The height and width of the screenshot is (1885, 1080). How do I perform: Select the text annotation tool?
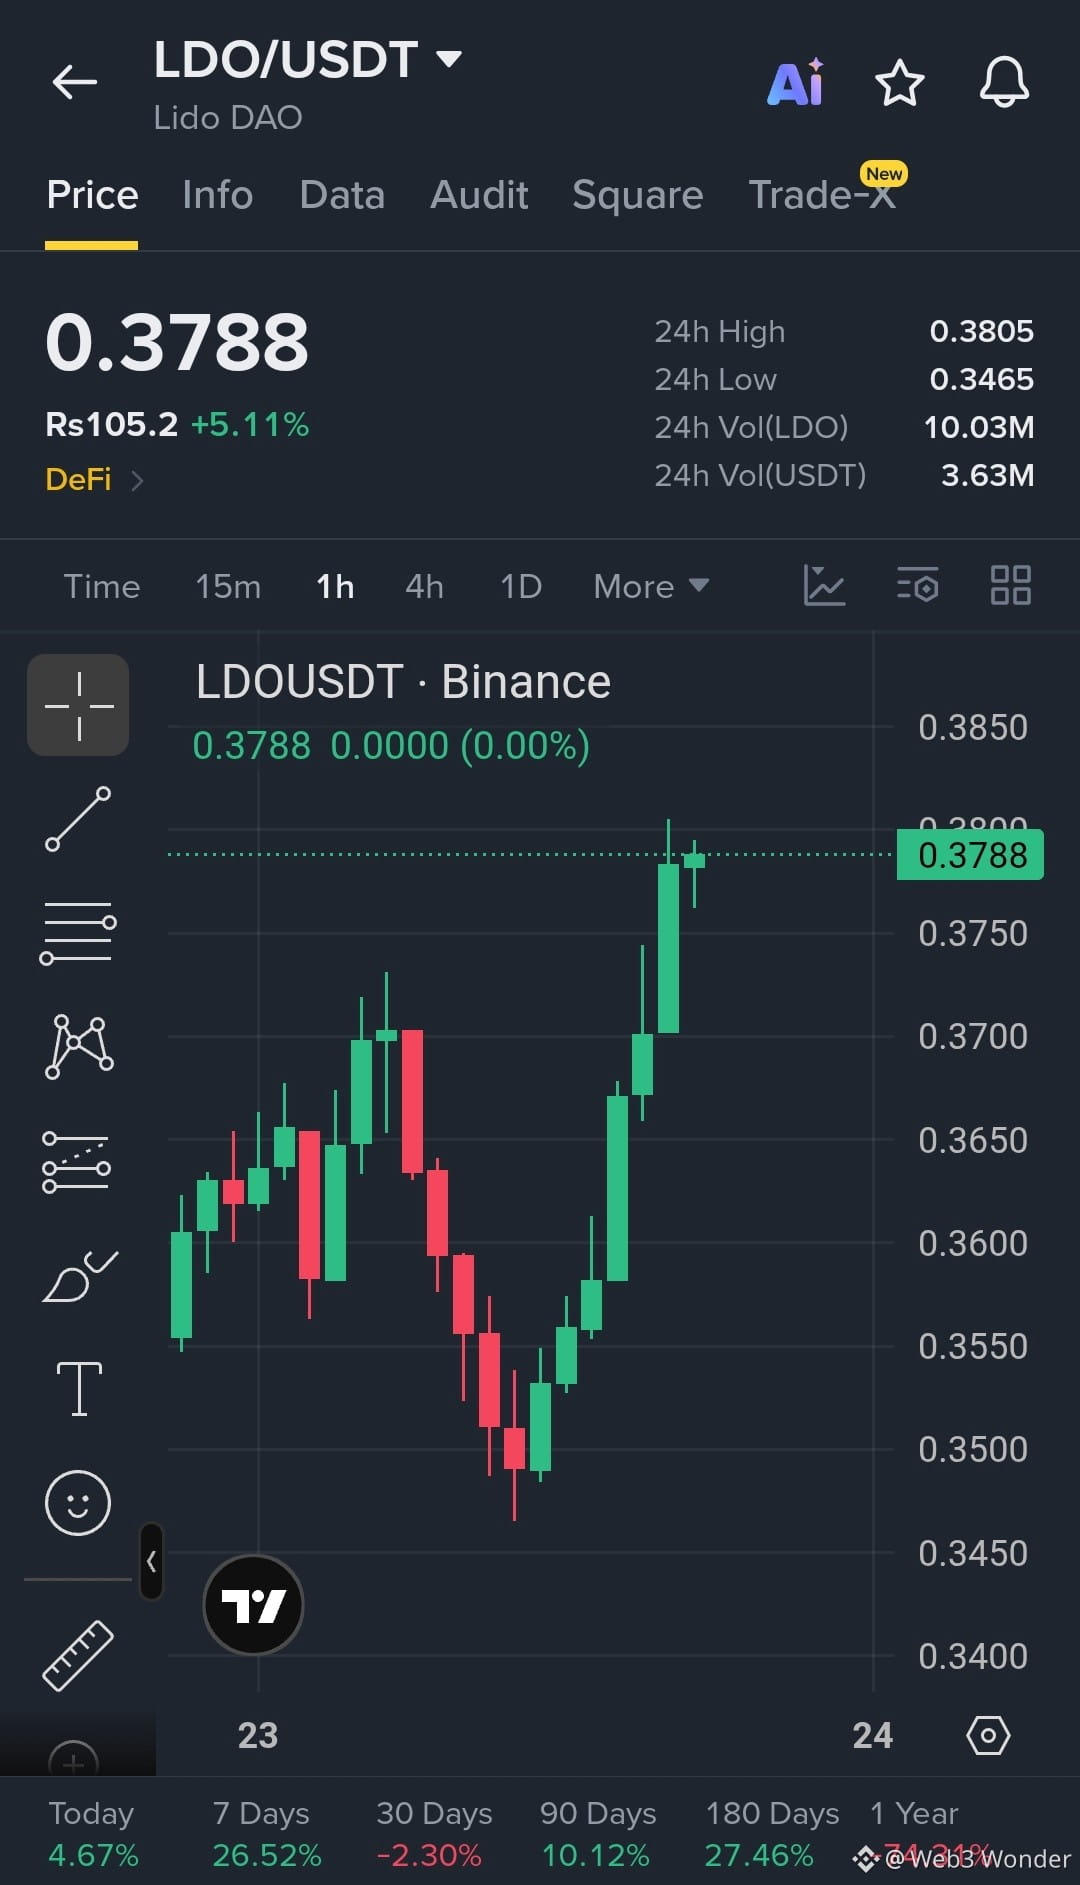click(79, 1389)
